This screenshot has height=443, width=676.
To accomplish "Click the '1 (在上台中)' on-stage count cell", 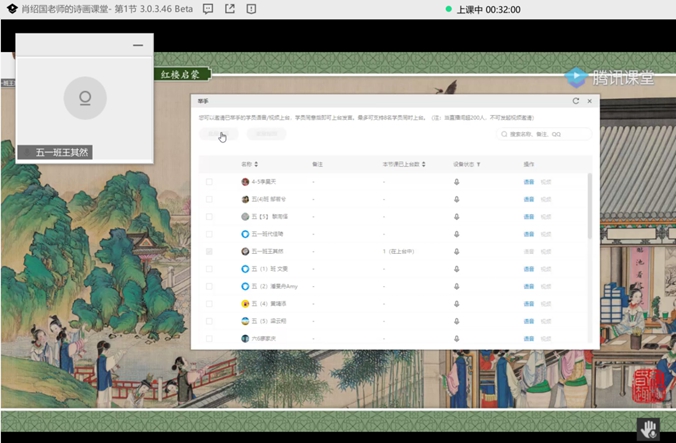I will (x=398, y=251).
